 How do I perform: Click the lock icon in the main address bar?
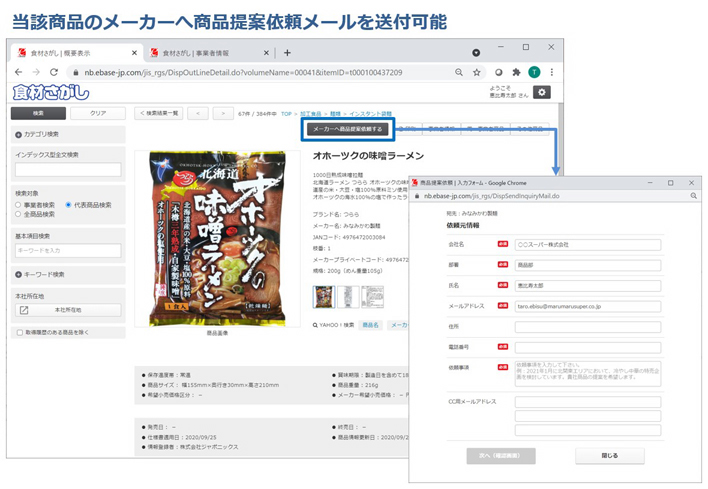[75, 72]
